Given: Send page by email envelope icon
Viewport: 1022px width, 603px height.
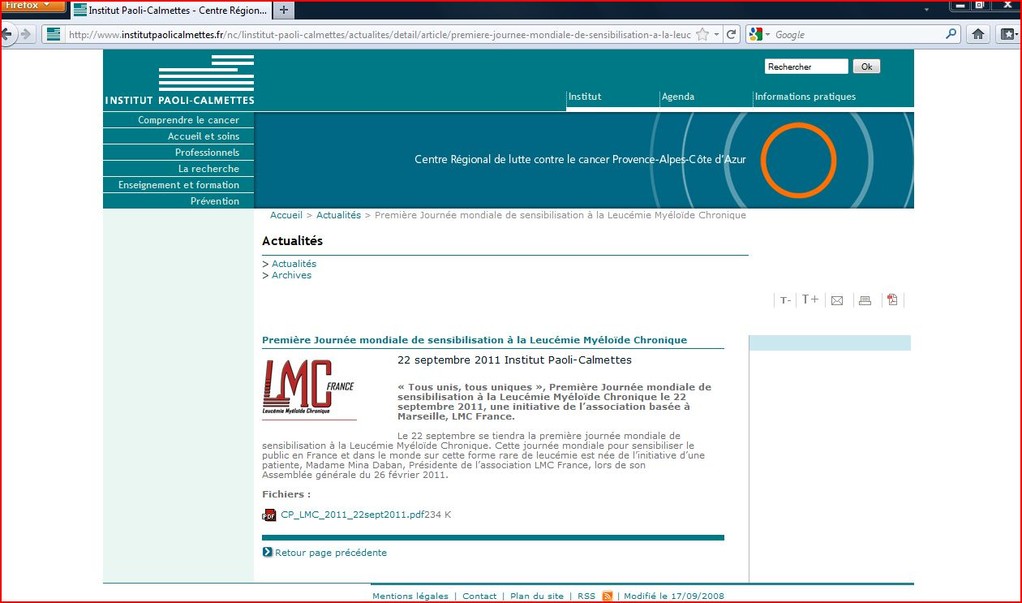Looking at the screenshot, I should coord(837,301).
